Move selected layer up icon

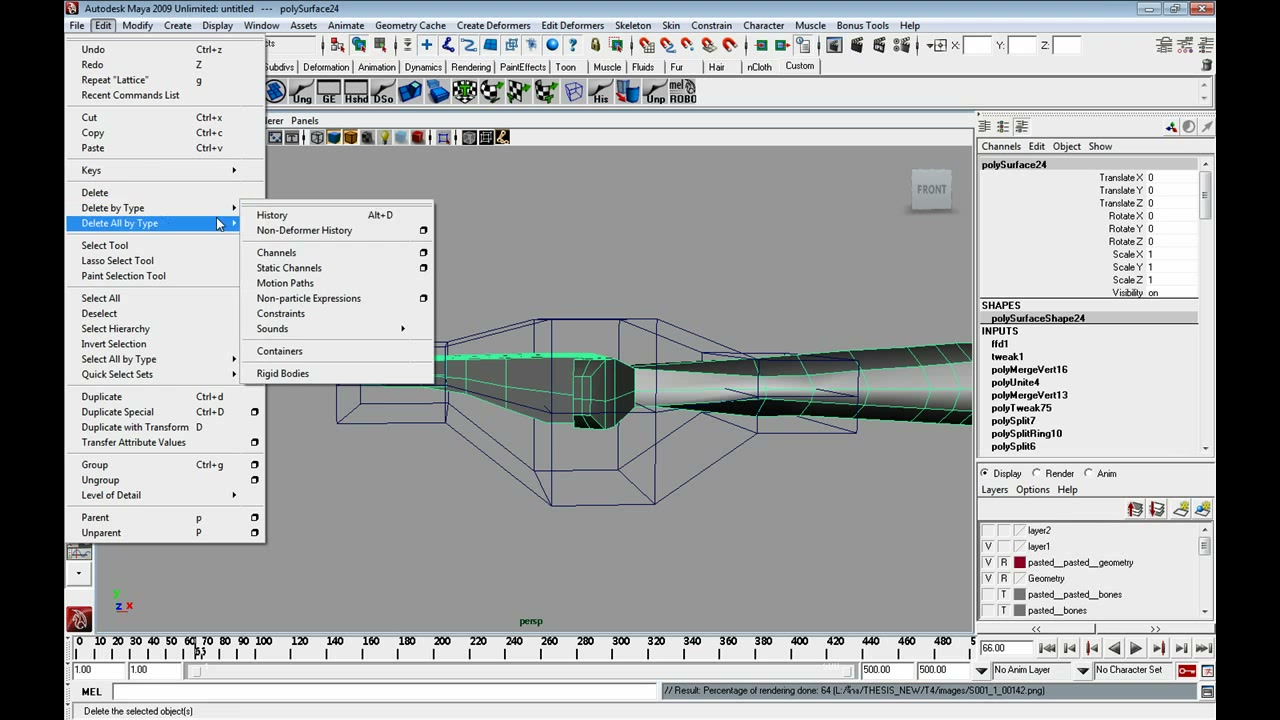[1135, 509]
